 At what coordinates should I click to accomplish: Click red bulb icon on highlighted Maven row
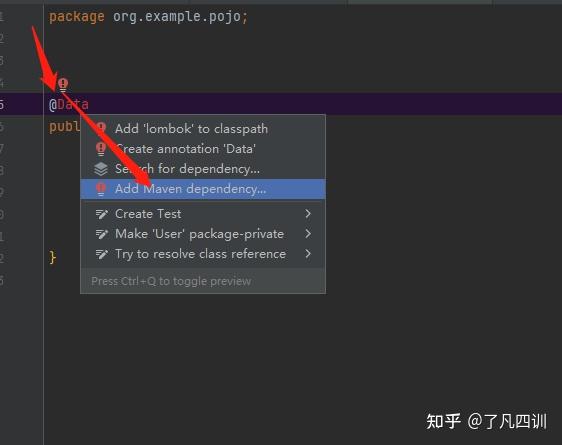click(101, 189)
